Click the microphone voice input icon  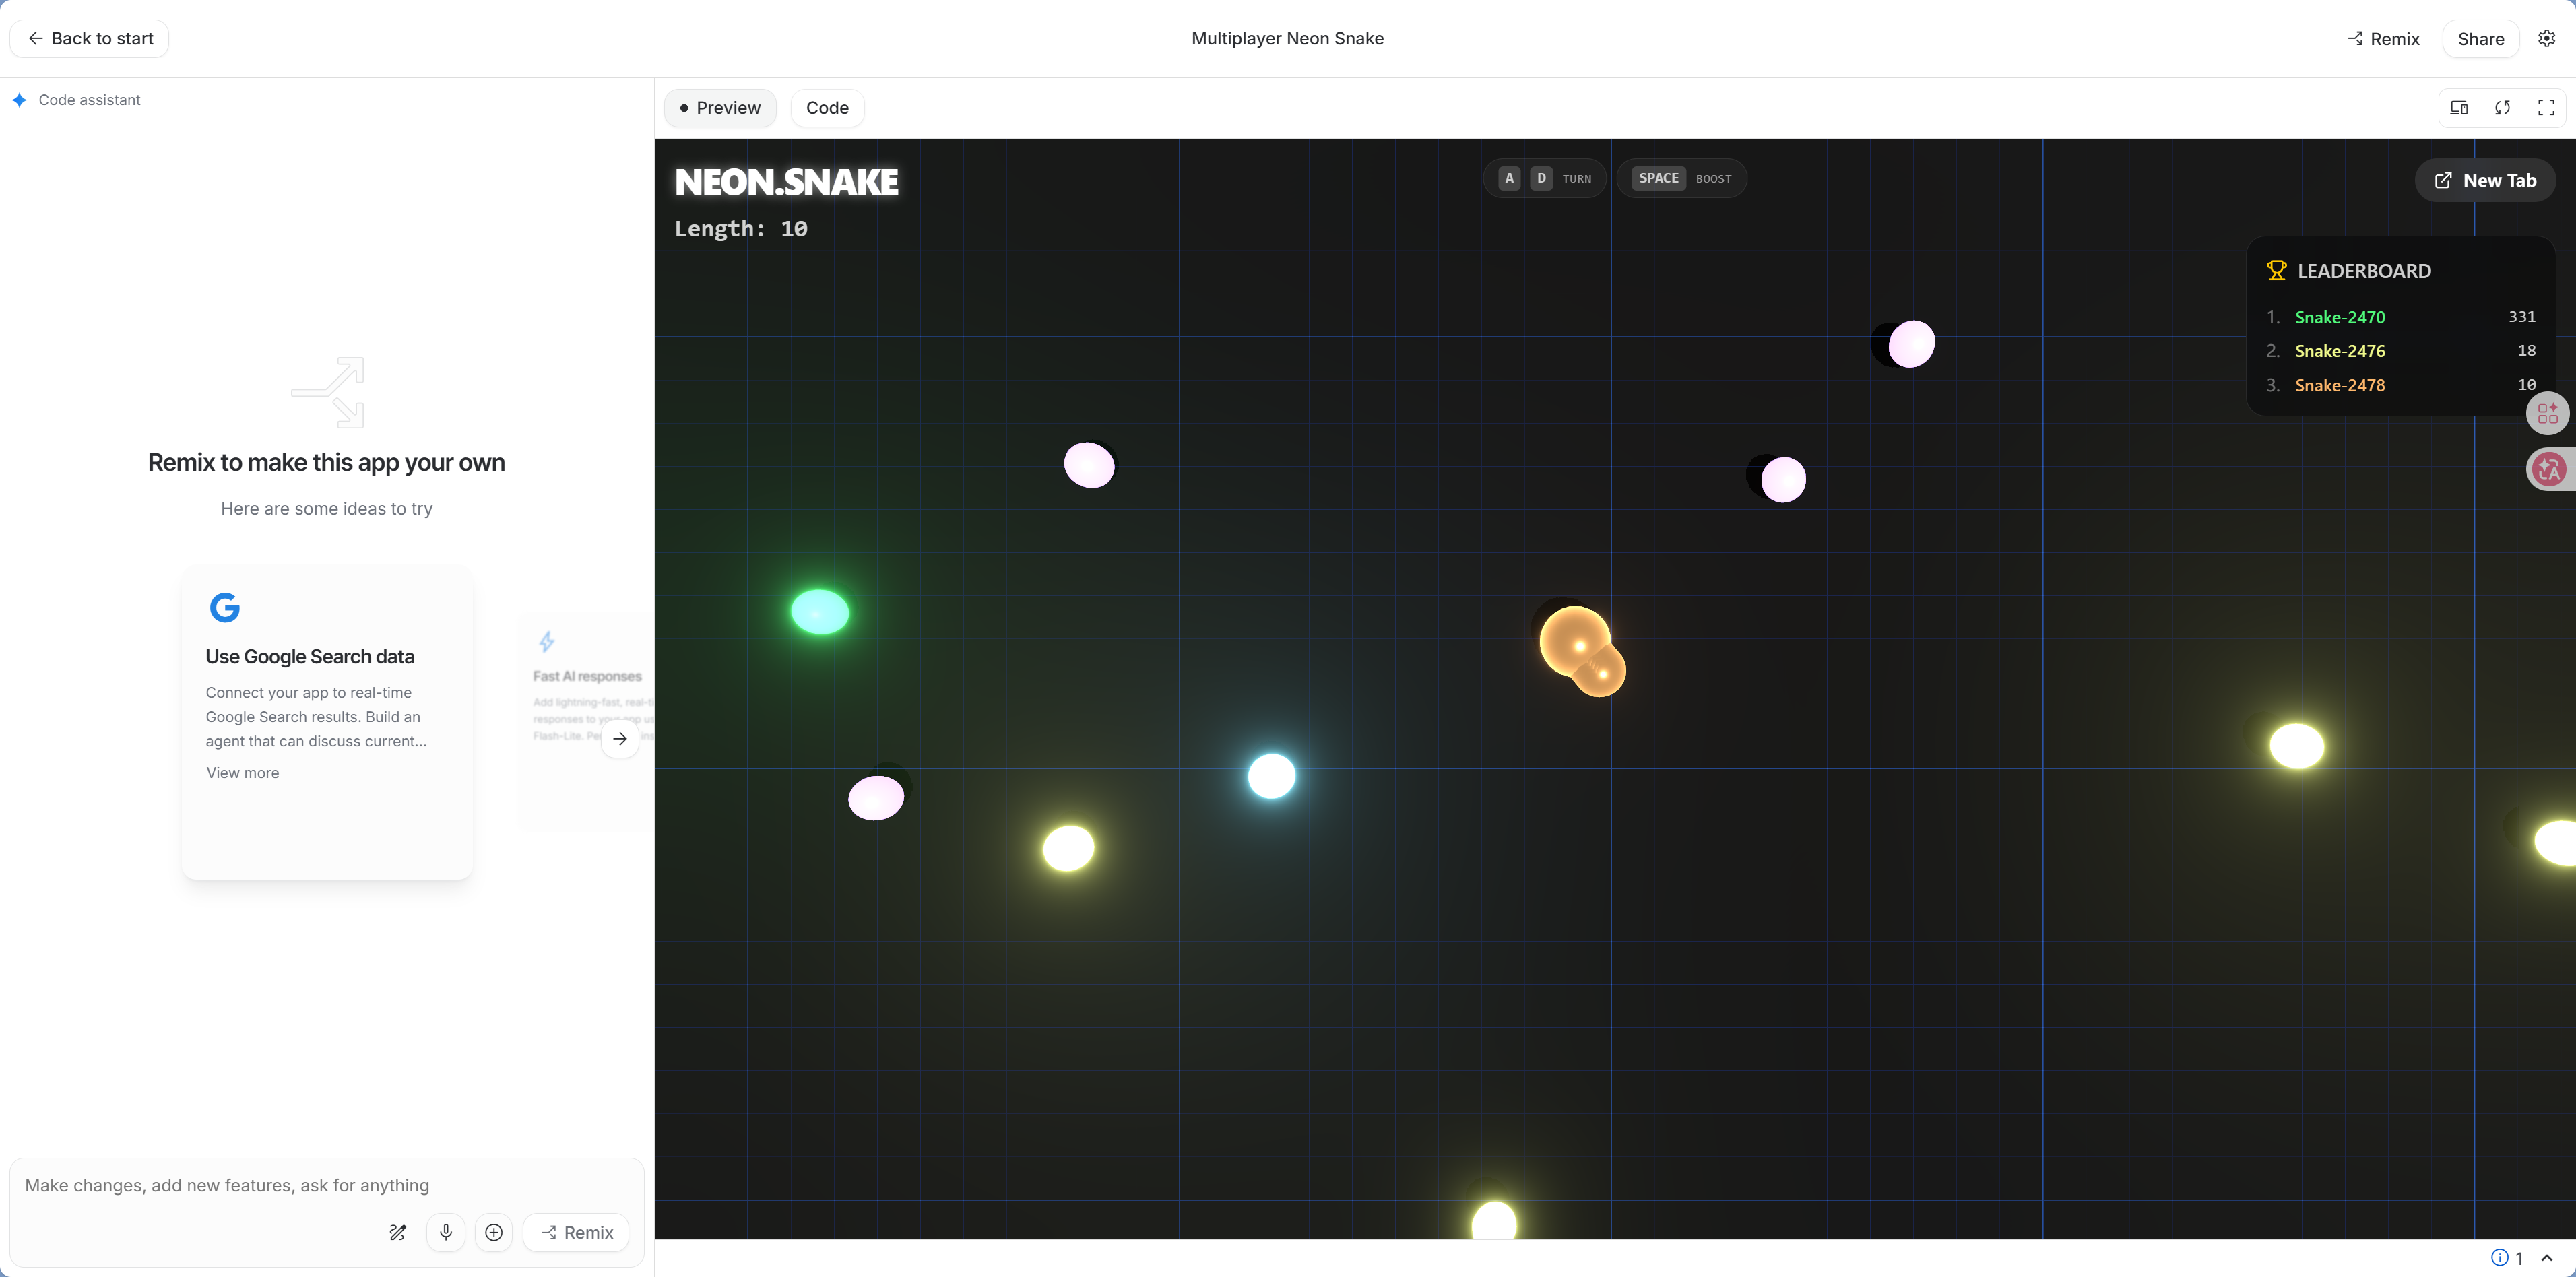click(446, 1232)
